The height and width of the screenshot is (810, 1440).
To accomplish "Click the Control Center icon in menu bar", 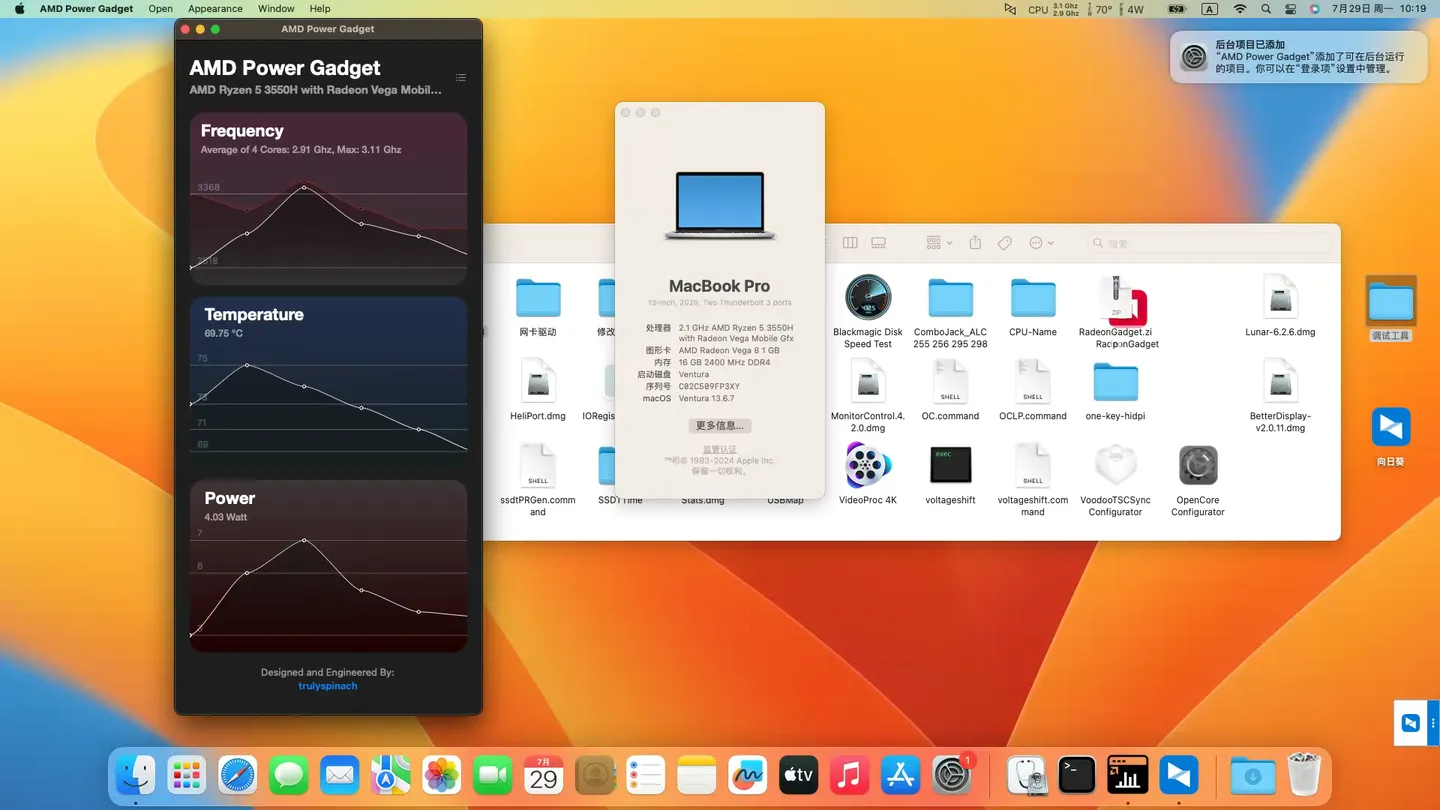I will (1290, 9).
